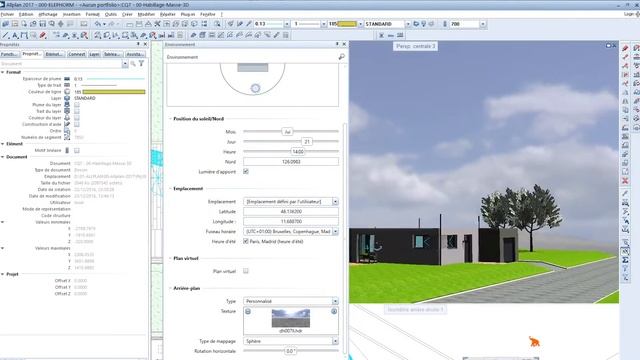Click the height icon left of 700 field
The image size is (640, 360).
[444, 24]
